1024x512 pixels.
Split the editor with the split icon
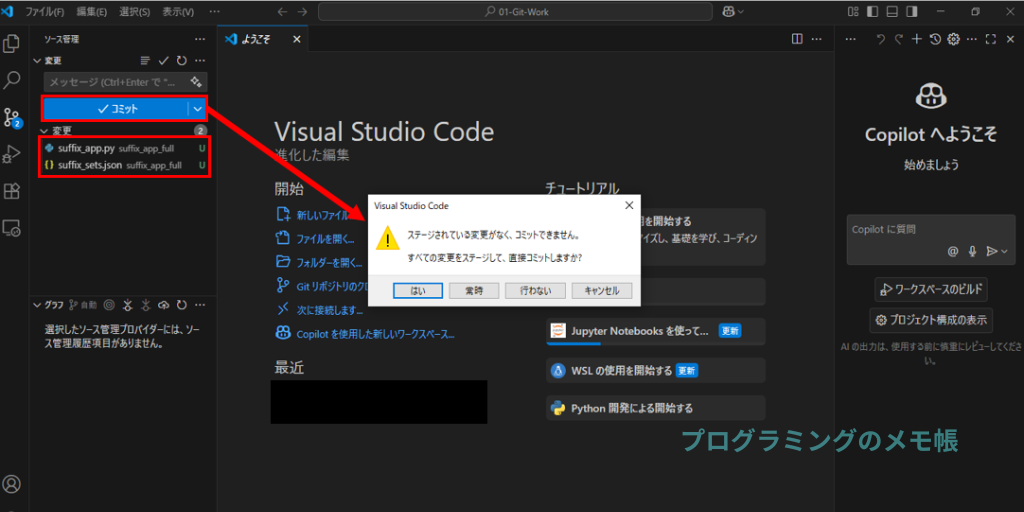click(x=797, y=39)
